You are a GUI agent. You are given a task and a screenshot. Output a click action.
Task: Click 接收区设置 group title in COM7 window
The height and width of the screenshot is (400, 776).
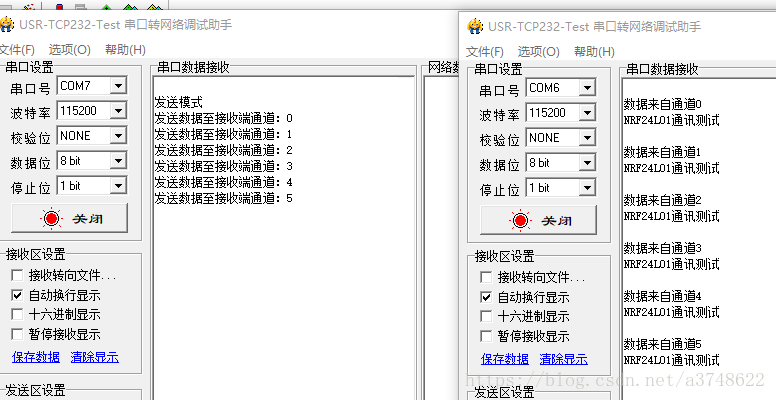36,254
